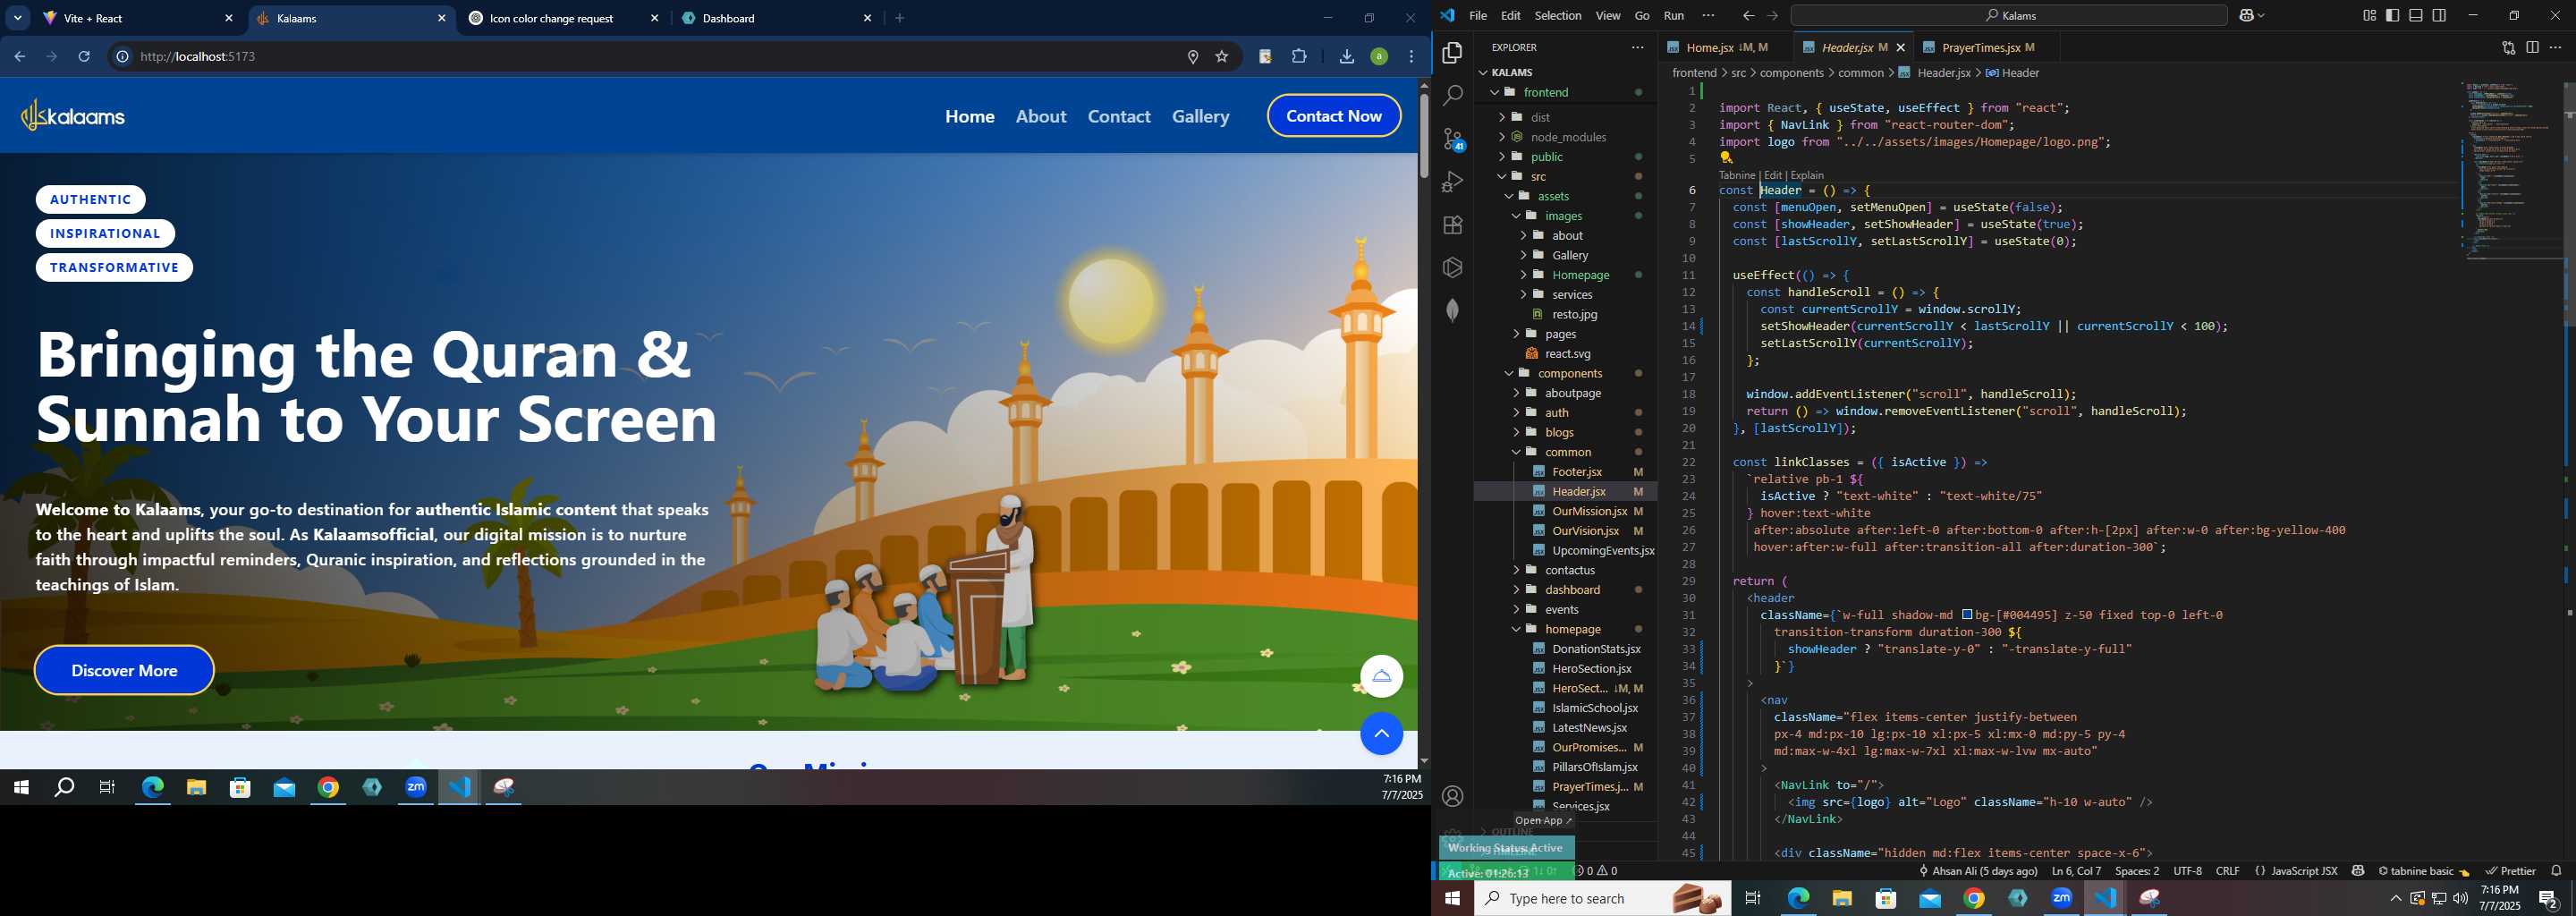Toggle the bottom Panel in VS Code
The height and width of the screenshot is (916, 2576).
pyautogui.click(x=2415, y=15)
